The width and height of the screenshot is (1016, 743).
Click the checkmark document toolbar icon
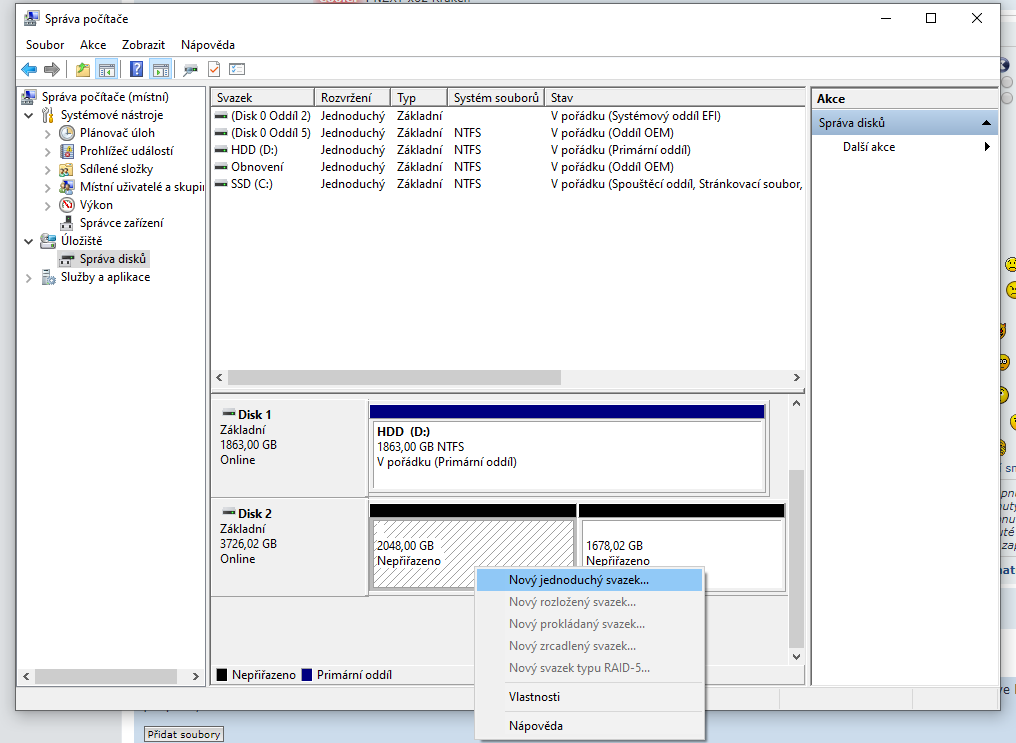tap(213, 69)
